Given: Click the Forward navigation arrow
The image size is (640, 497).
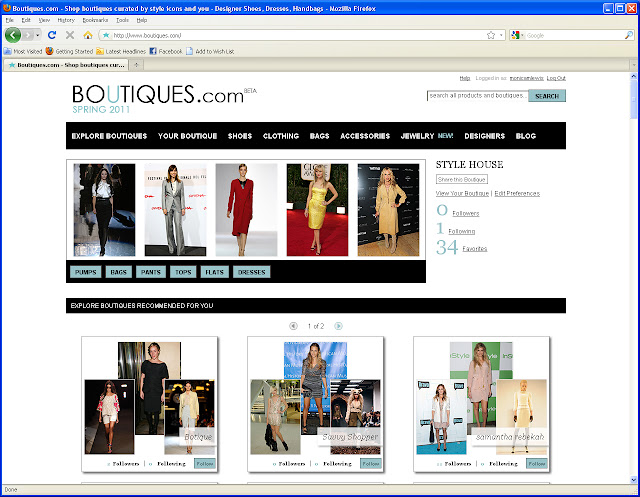Looking at the screenshot, I should (x=28, y=35).
